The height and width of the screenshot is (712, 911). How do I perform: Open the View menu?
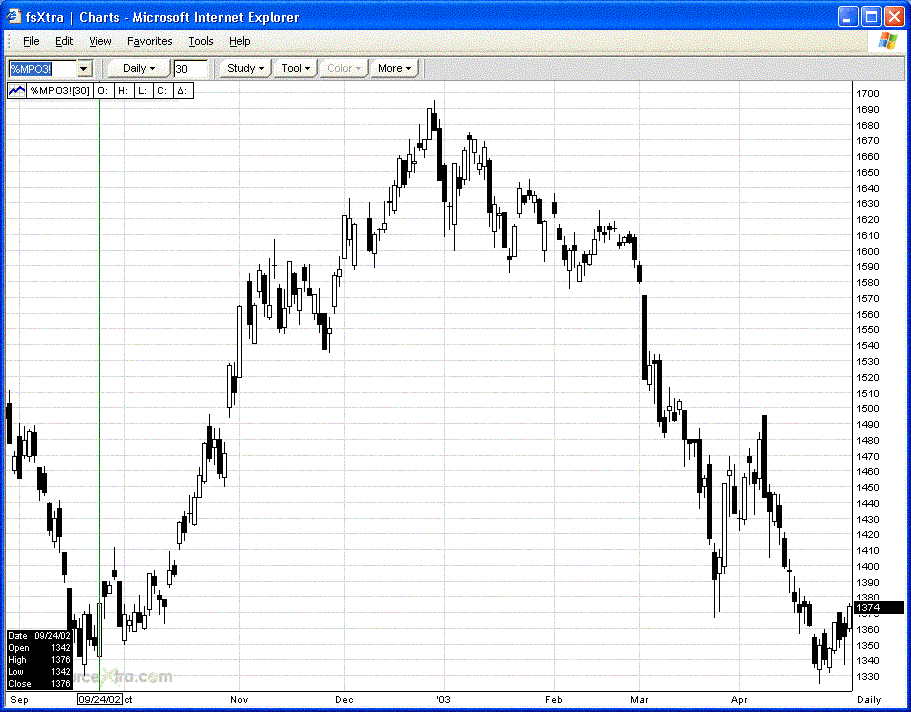coord(100,41)
